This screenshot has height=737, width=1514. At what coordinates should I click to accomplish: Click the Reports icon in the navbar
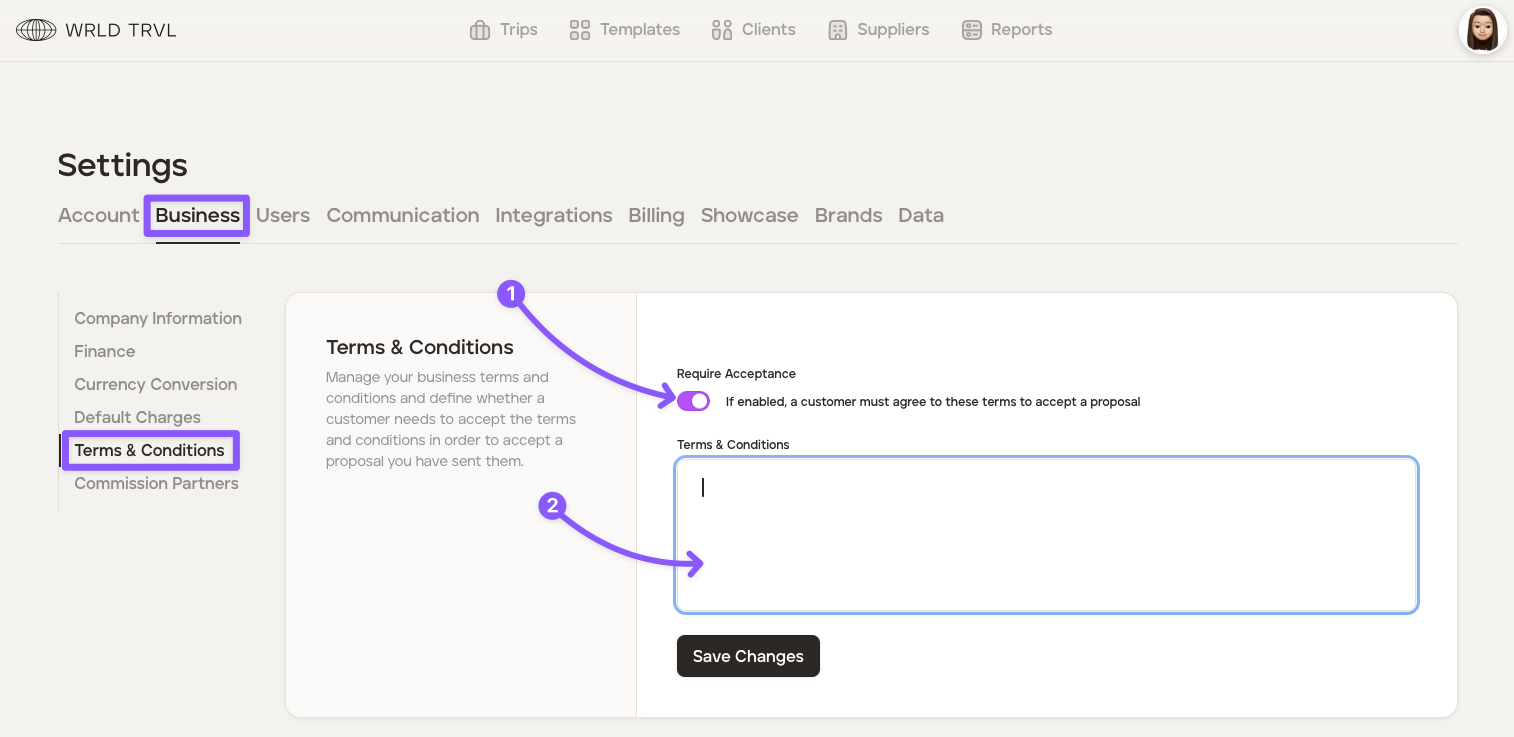coord(972,30)
